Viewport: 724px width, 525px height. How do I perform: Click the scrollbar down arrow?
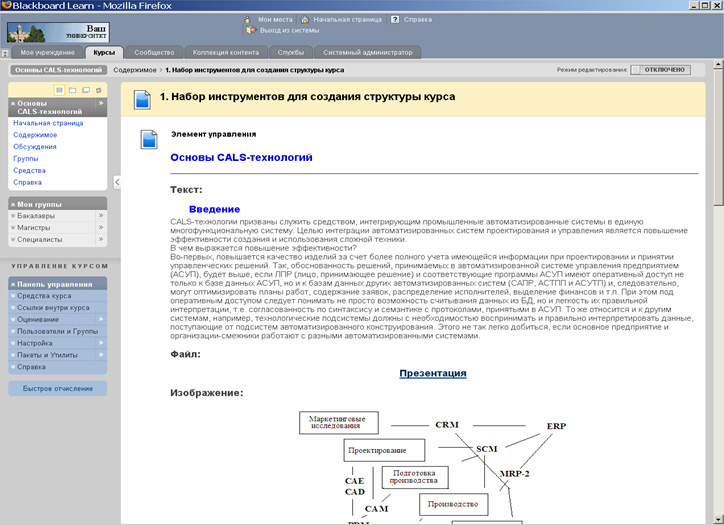(718, 519)
